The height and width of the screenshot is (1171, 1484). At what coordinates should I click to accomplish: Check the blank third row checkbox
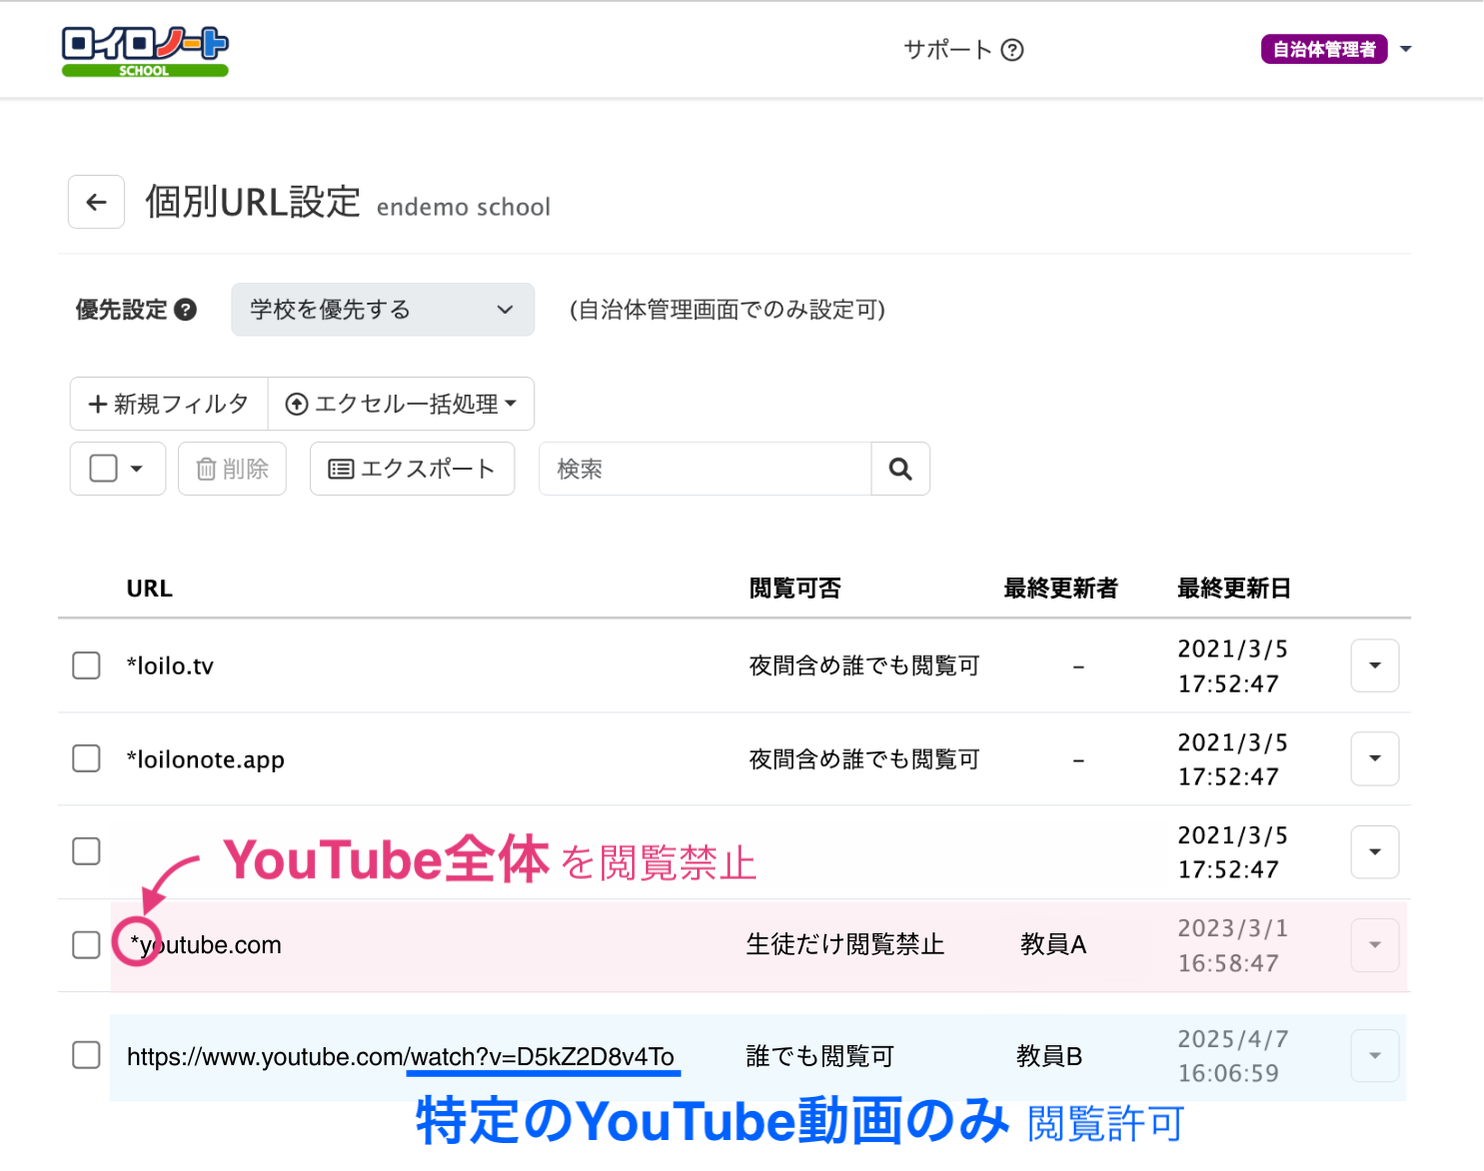click(x=87, y=852)
